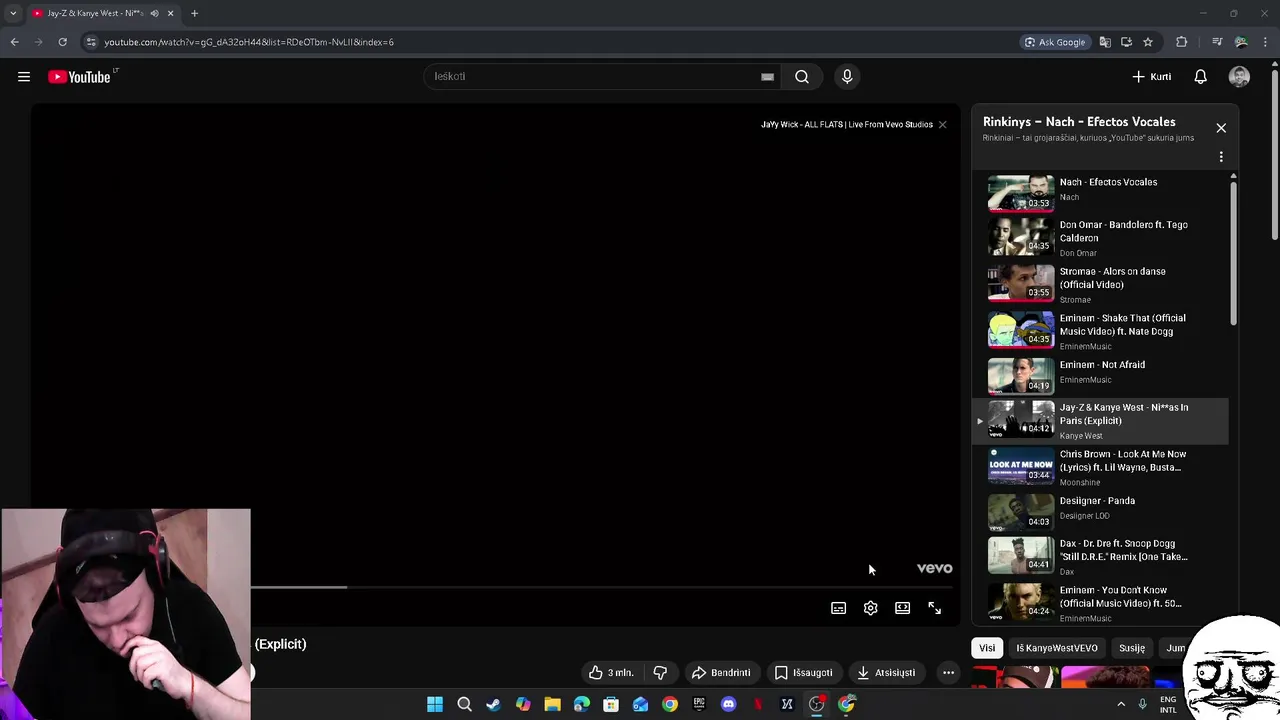Like the video with 3 mln. likes
Viewport: 1280px width, 720px height.
pos(610,673)
